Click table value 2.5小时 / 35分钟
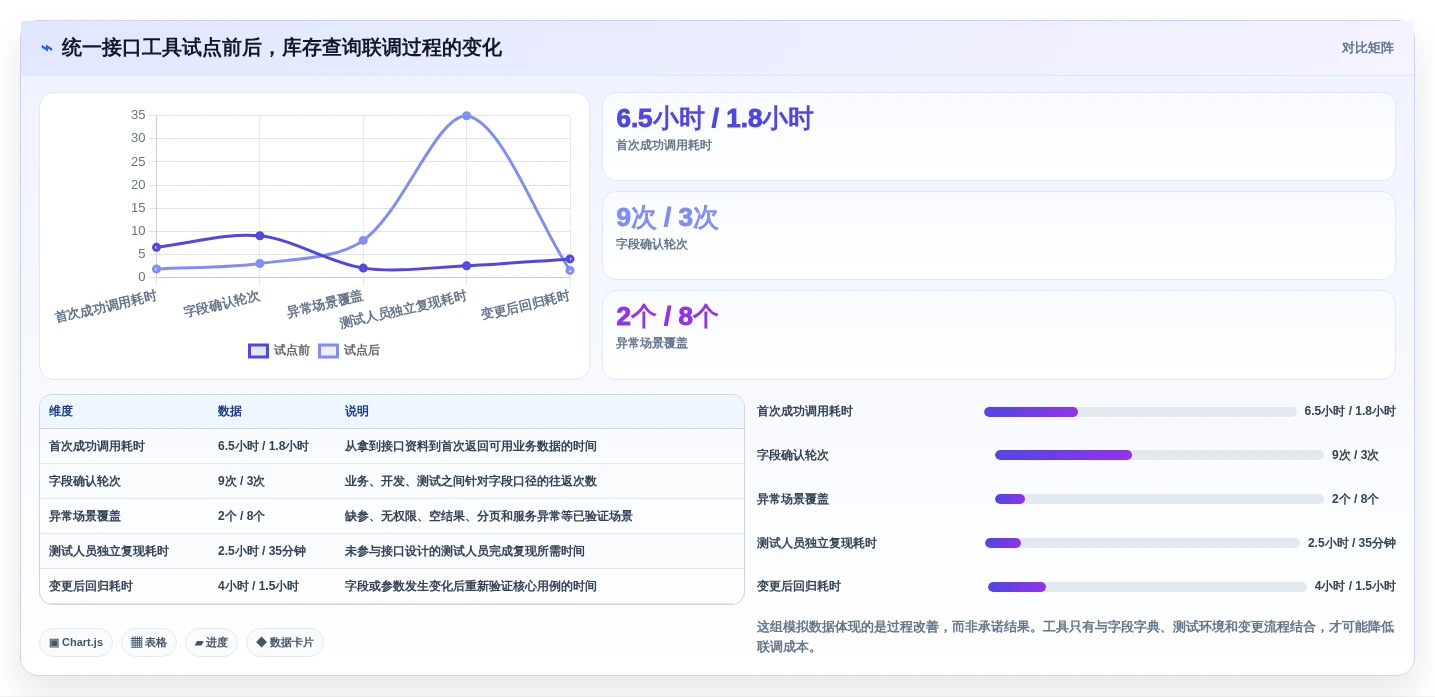The image size is (1435, 697). [x=262, y=552]
